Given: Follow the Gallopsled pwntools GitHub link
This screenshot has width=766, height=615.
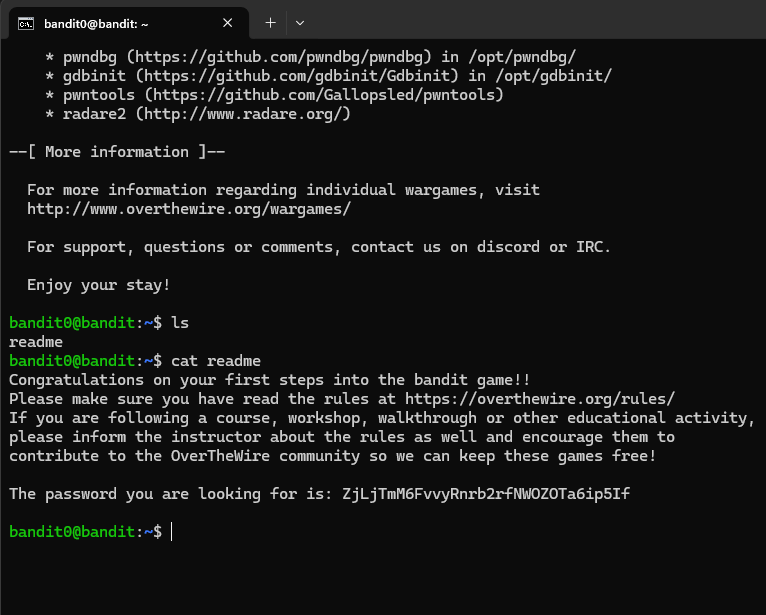Looking at the screenshot, I should pyautogui.click(x=321, y=95).
